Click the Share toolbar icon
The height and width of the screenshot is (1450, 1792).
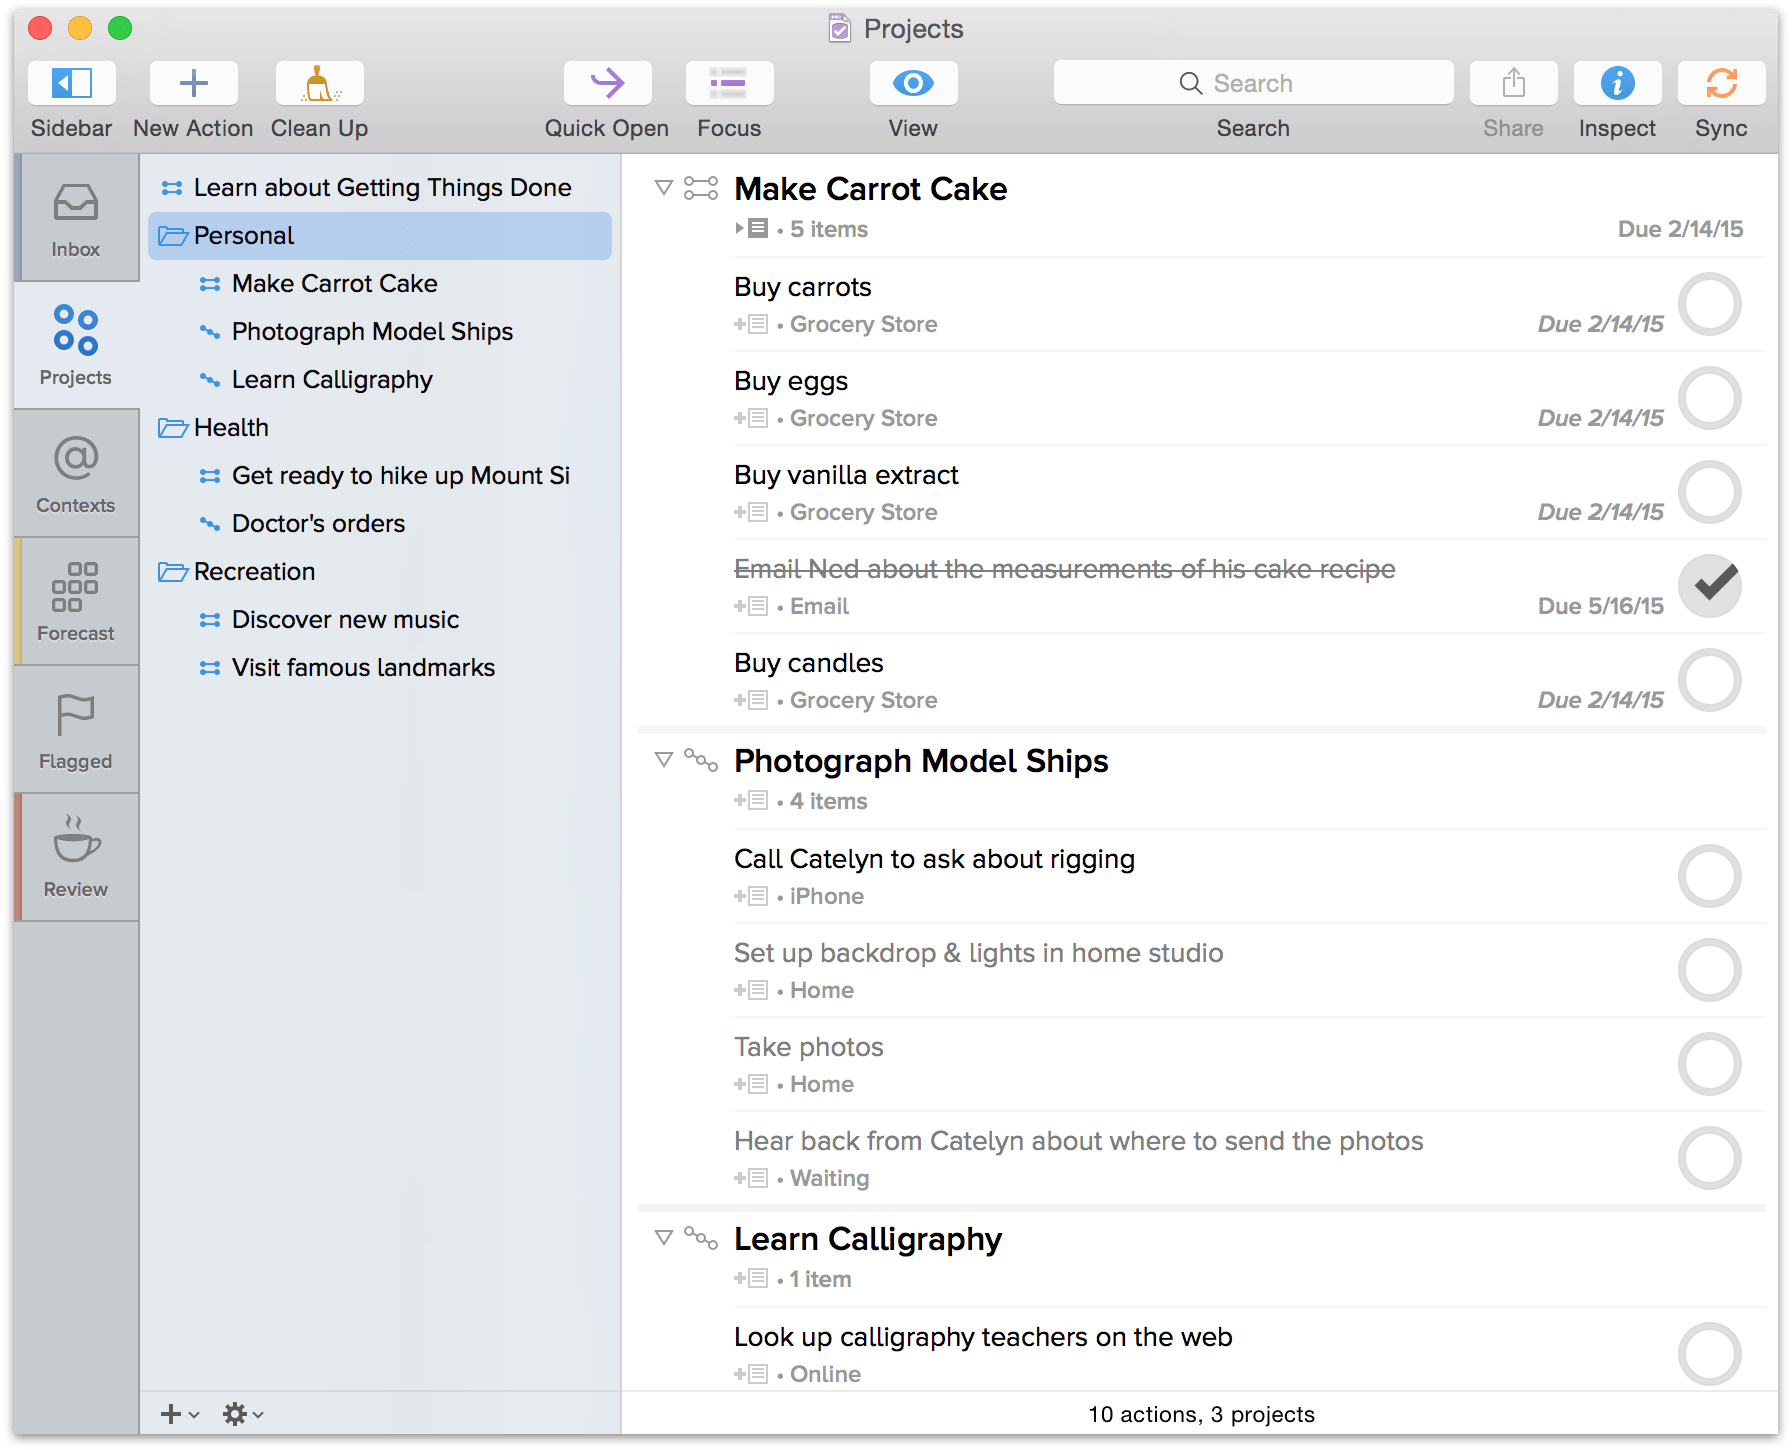point(1513,83)
